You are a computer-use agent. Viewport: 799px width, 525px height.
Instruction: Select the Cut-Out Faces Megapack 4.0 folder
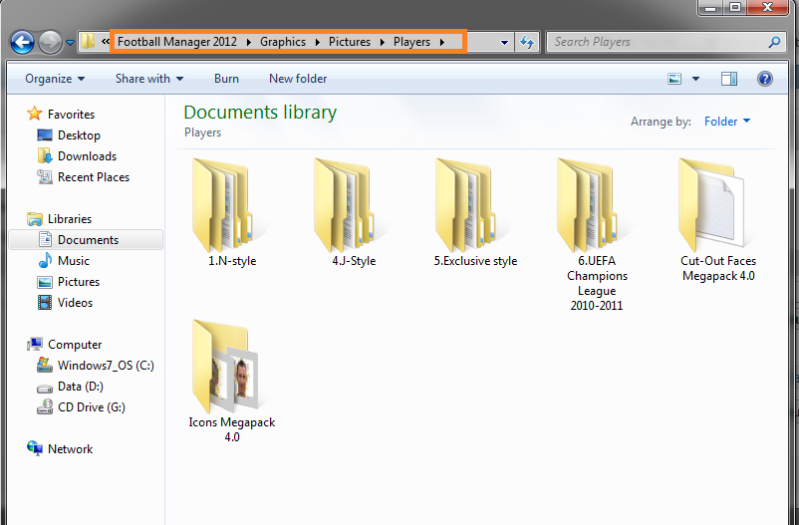(x=718, y=220)
